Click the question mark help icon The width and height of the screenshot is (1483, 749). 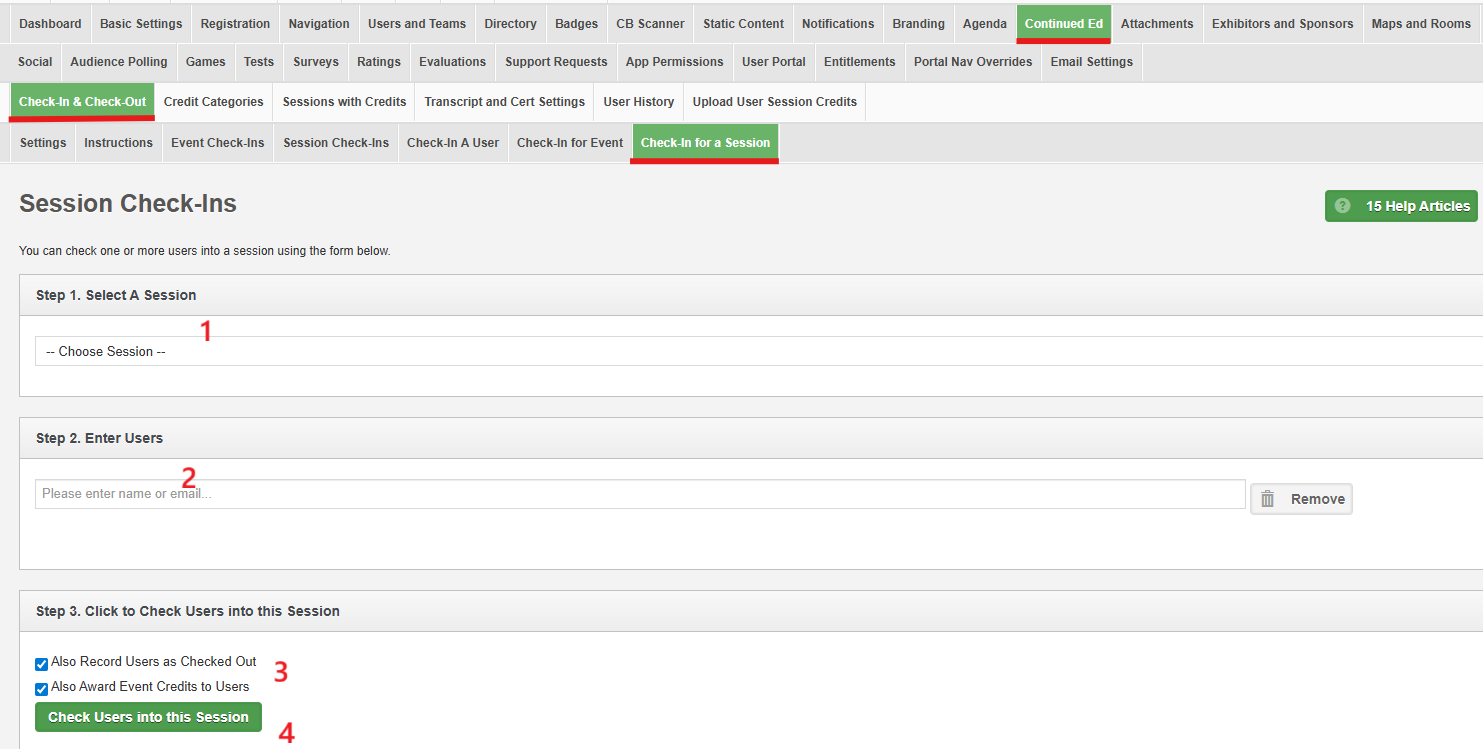pos(1342,206)
